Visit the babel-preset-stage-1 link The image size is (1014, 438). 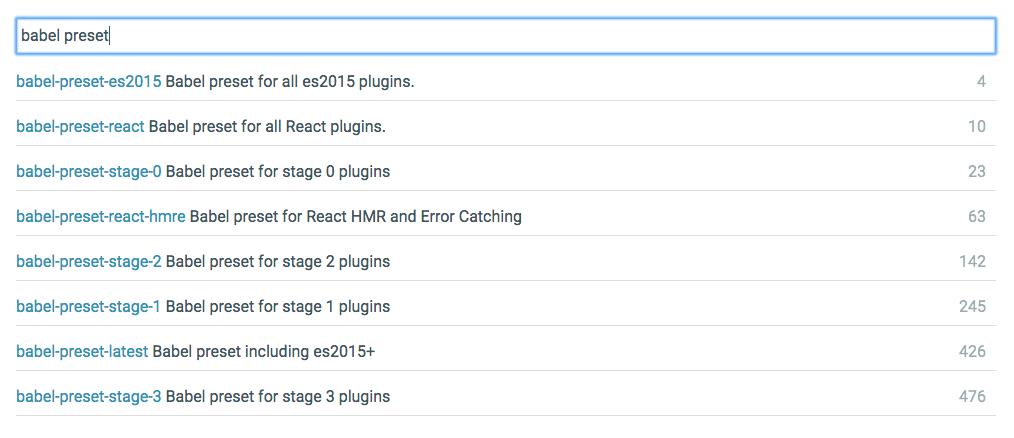click(x=89, y=306)
